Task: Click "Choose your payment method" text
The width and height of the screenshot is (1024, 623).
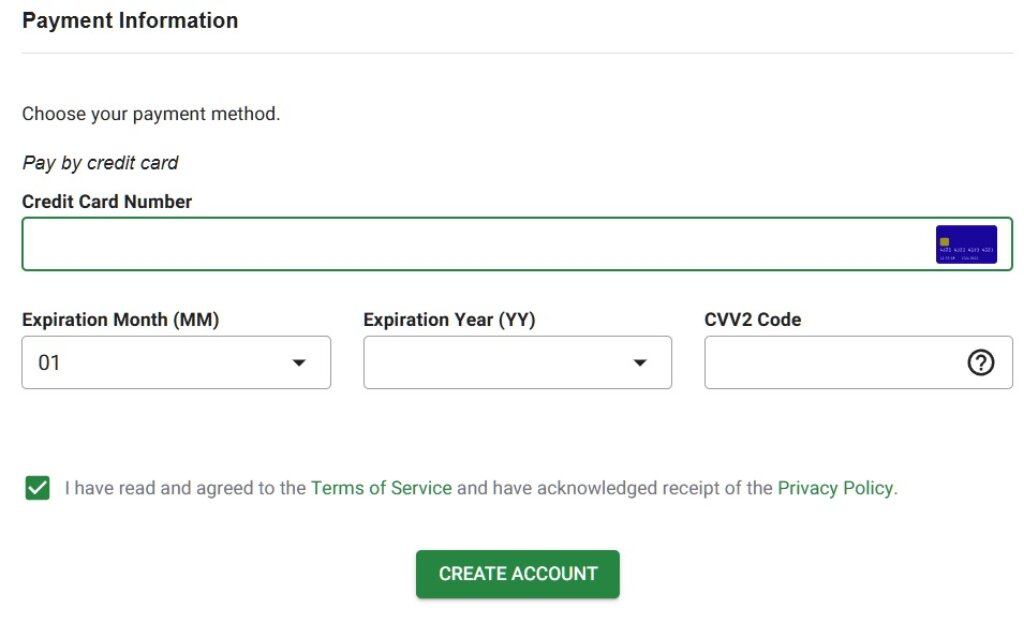Action: pyautogui.click(x=151, y=114)
